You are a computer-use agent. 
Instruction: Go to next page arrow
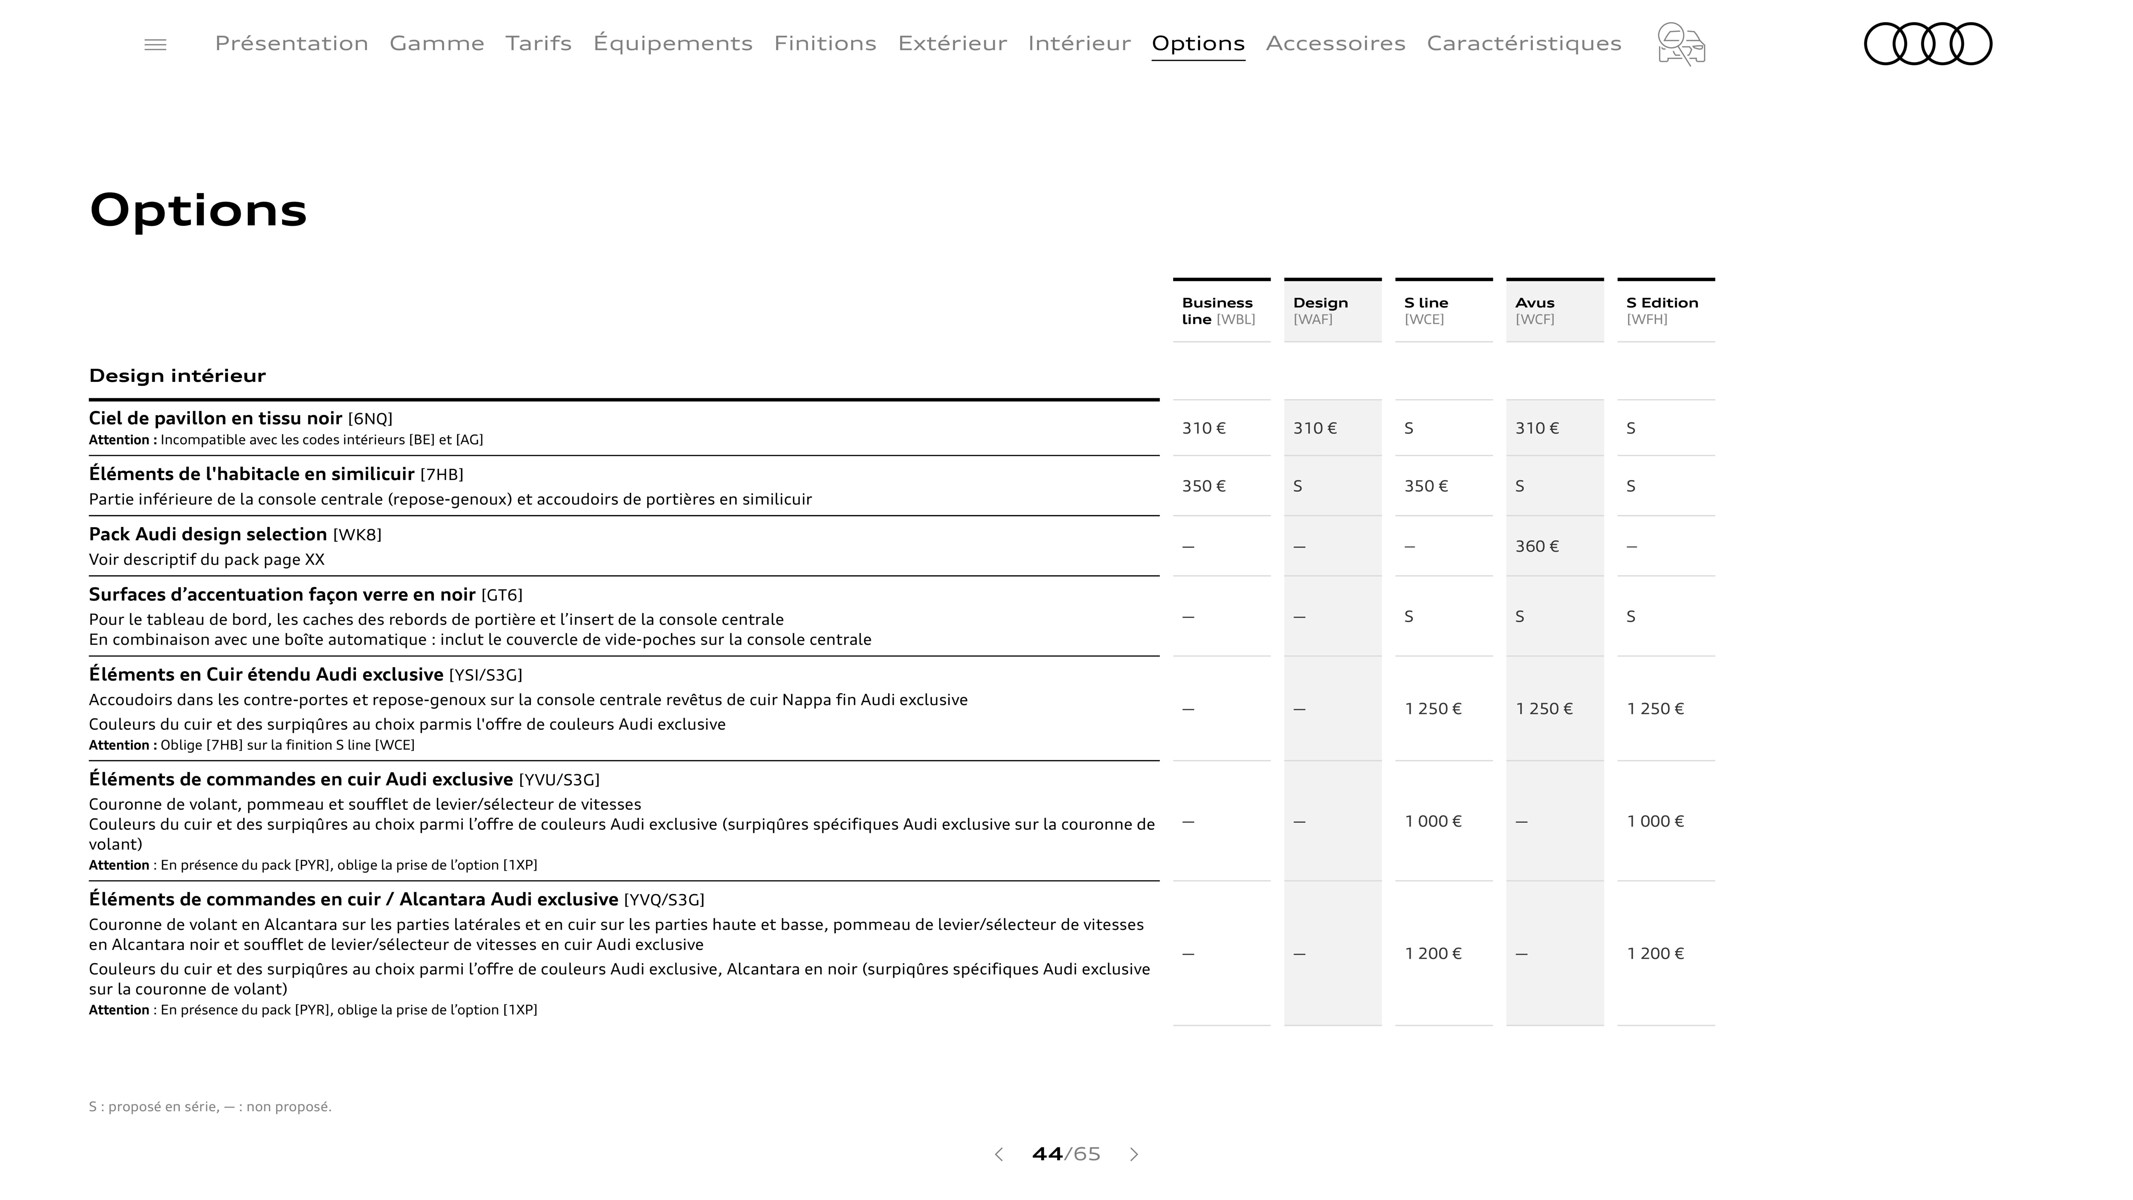pyautogui.click(x=1134, y=1154)
